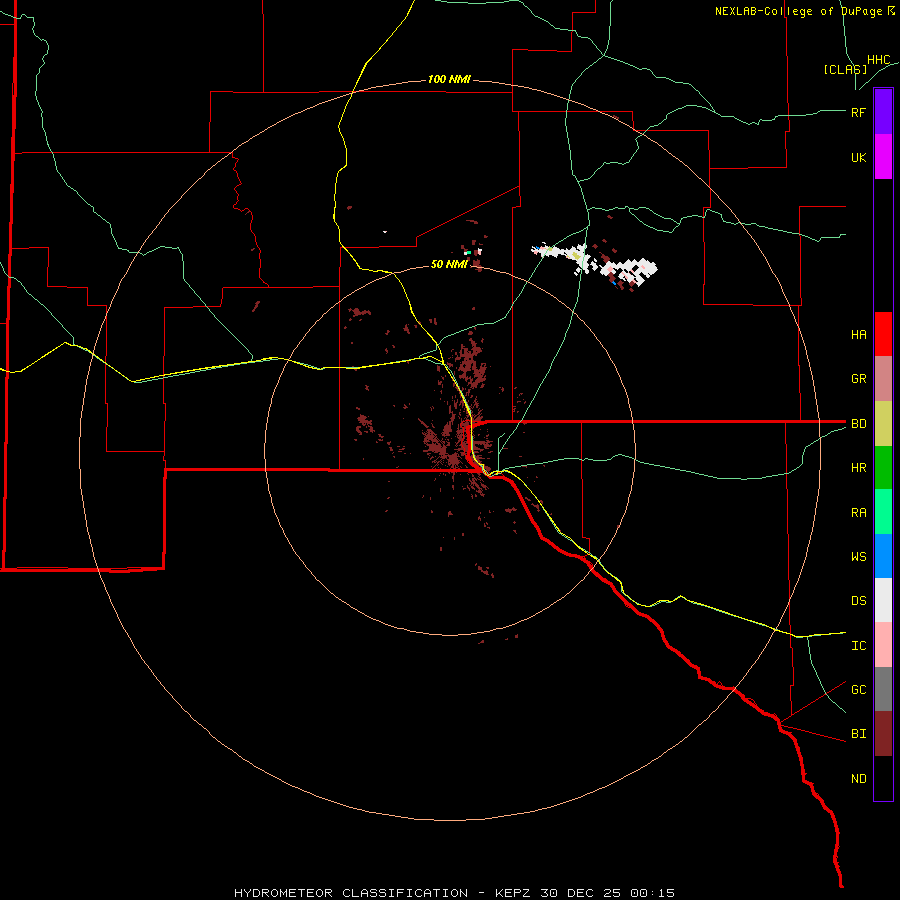Click the GC legend label

[858, 690]
